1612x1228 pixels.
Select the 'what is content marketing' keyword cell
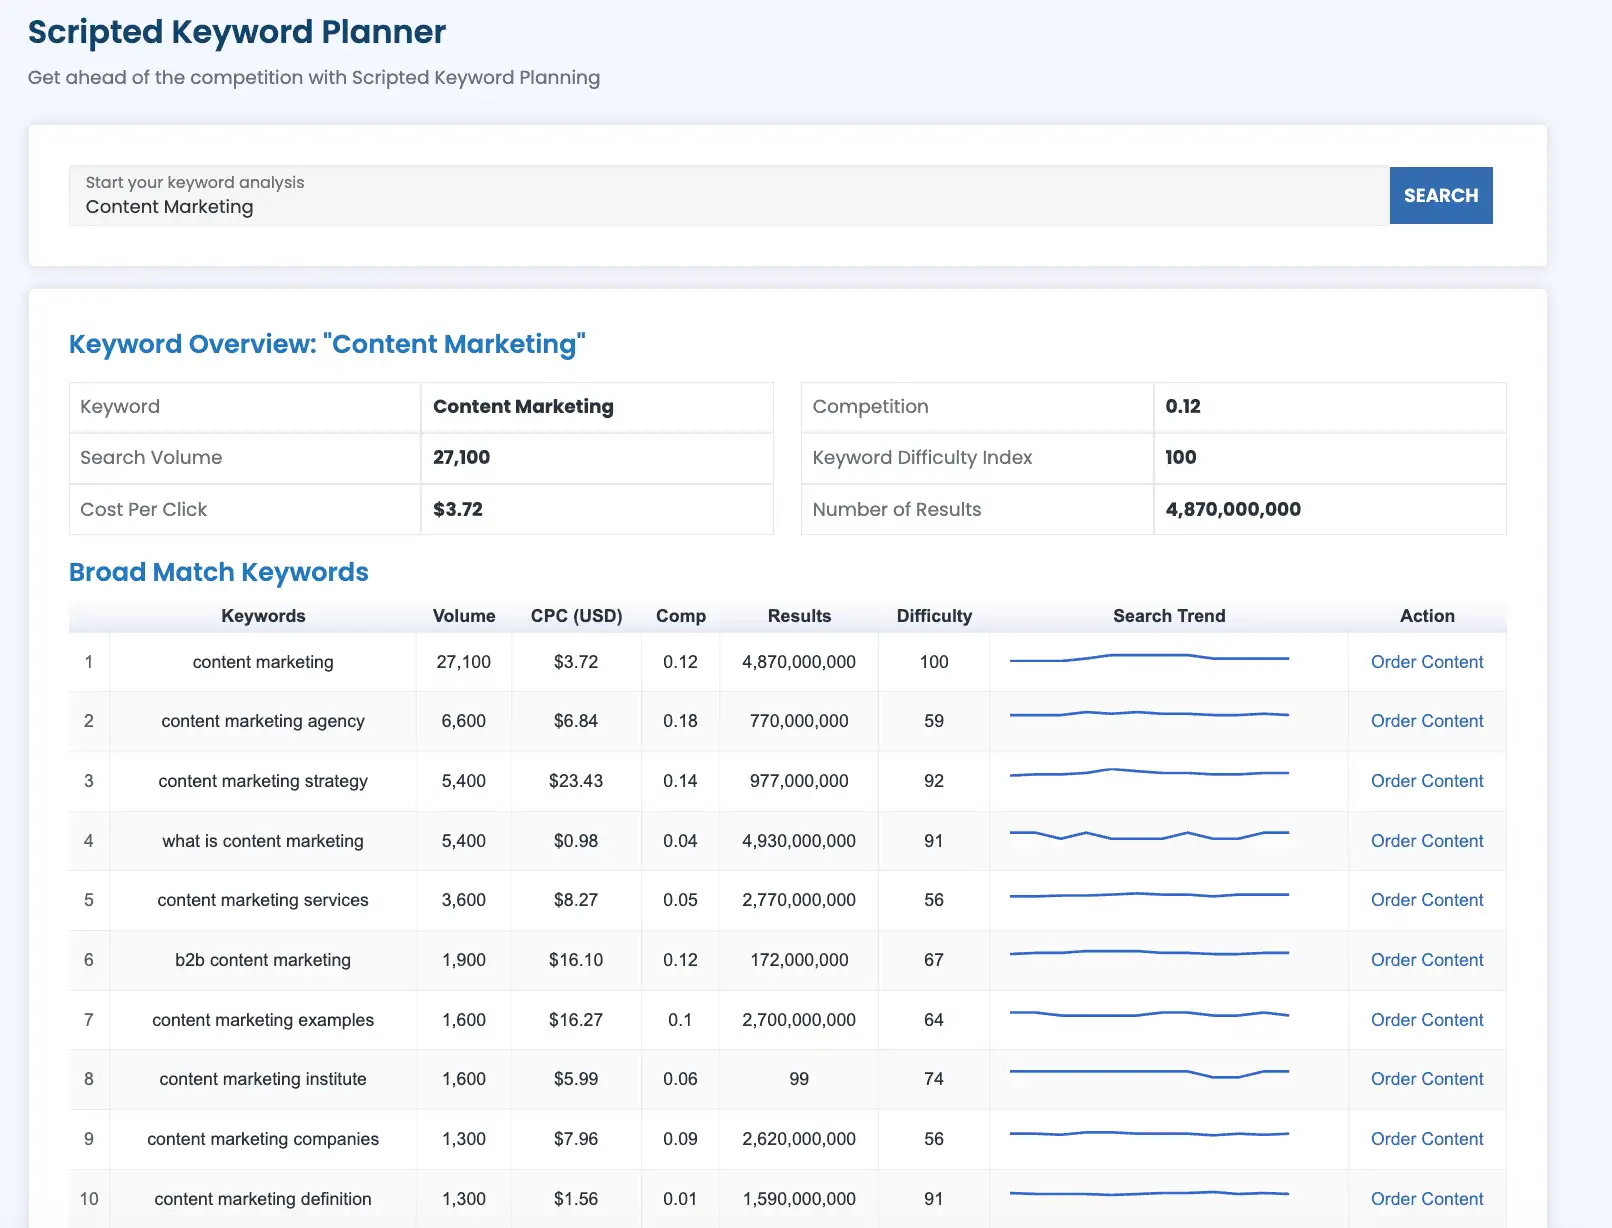(x=263, y=841)
